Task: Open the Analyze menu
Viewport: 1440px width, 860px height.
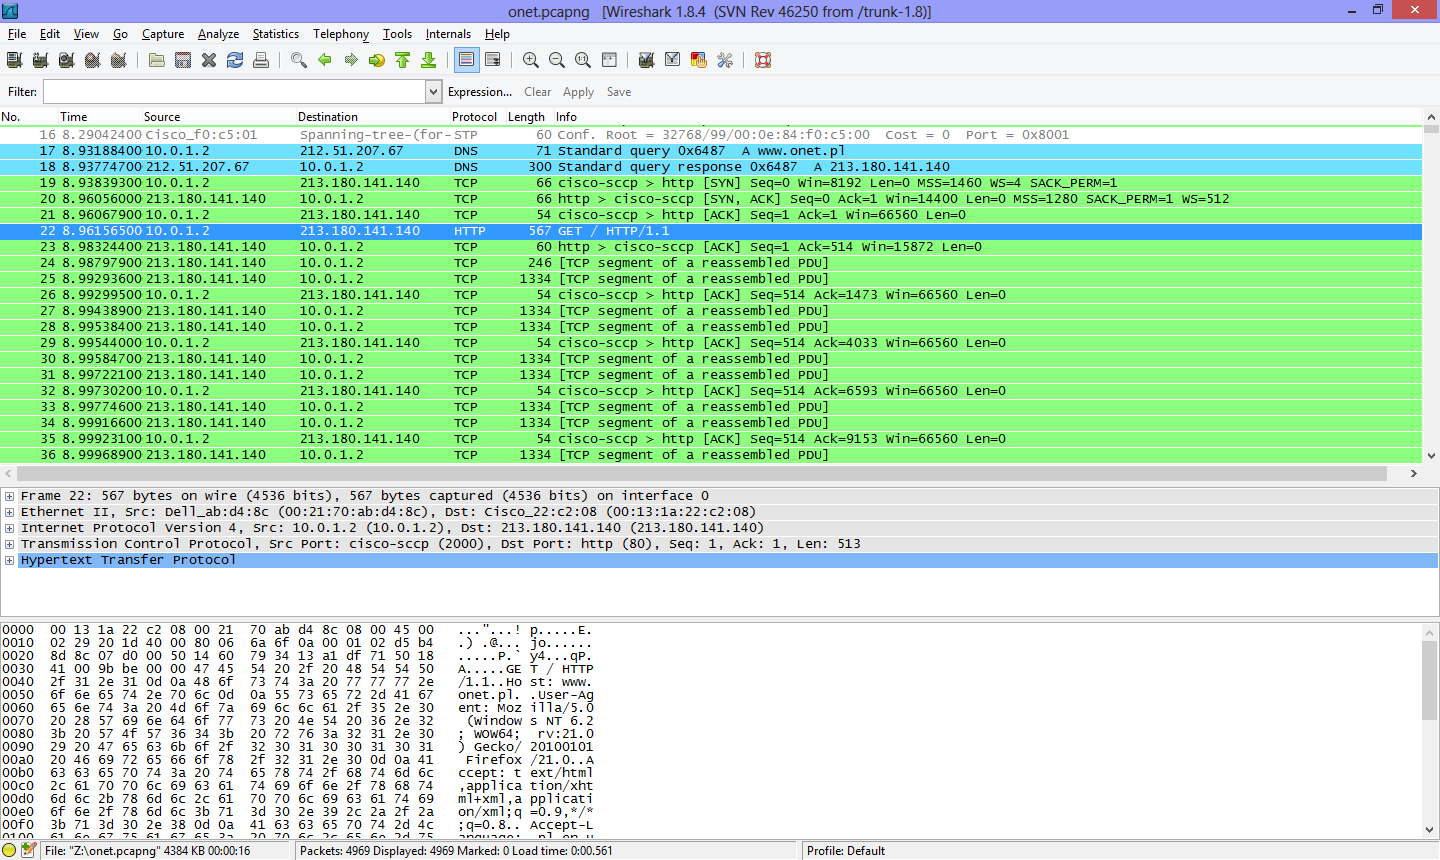Action: (x=218, y=34)
